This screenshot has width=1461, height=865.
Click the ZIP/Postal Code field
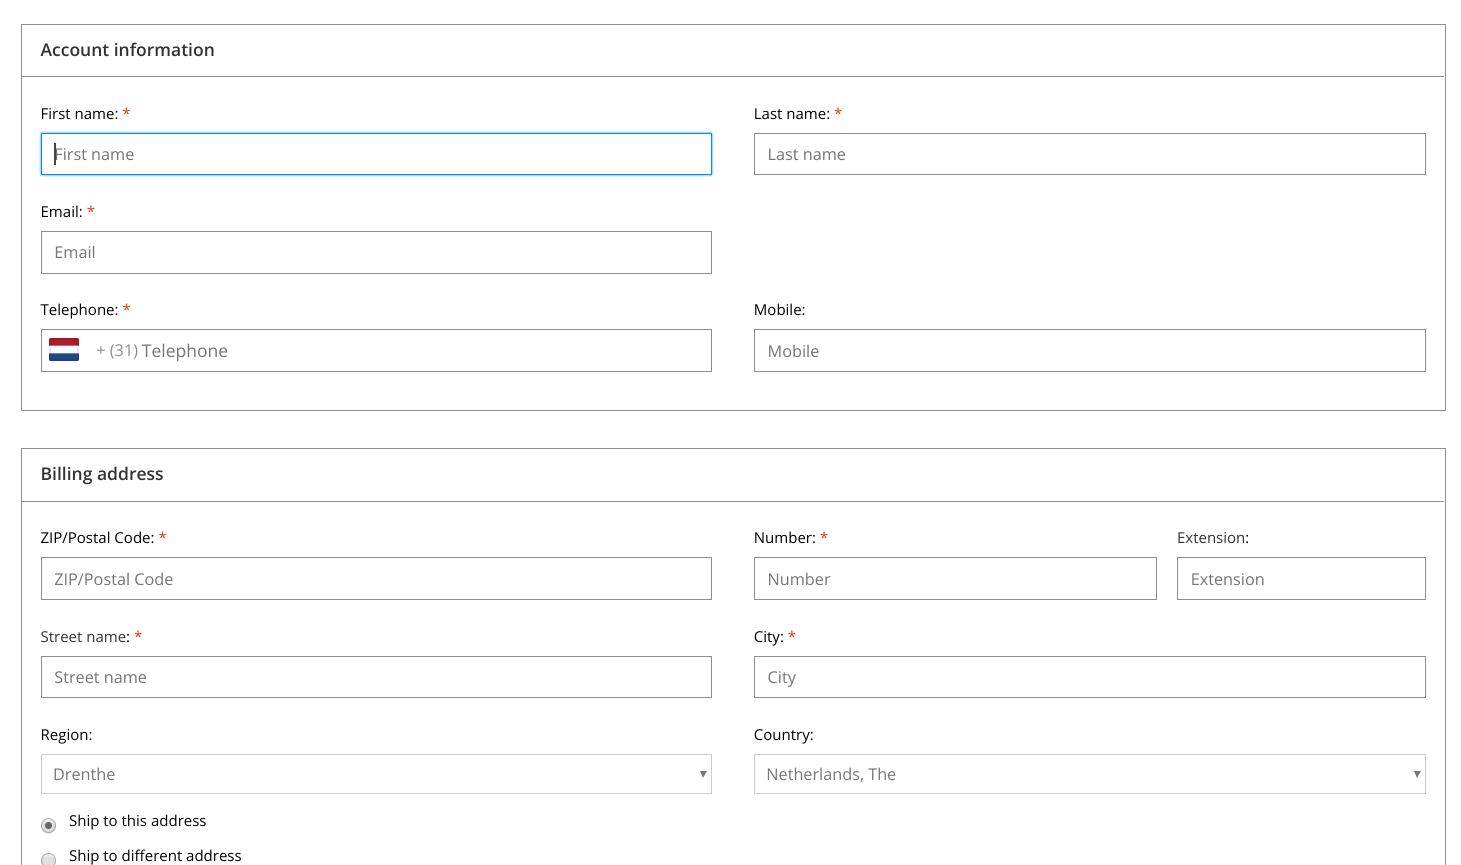[x=376, y=579]
